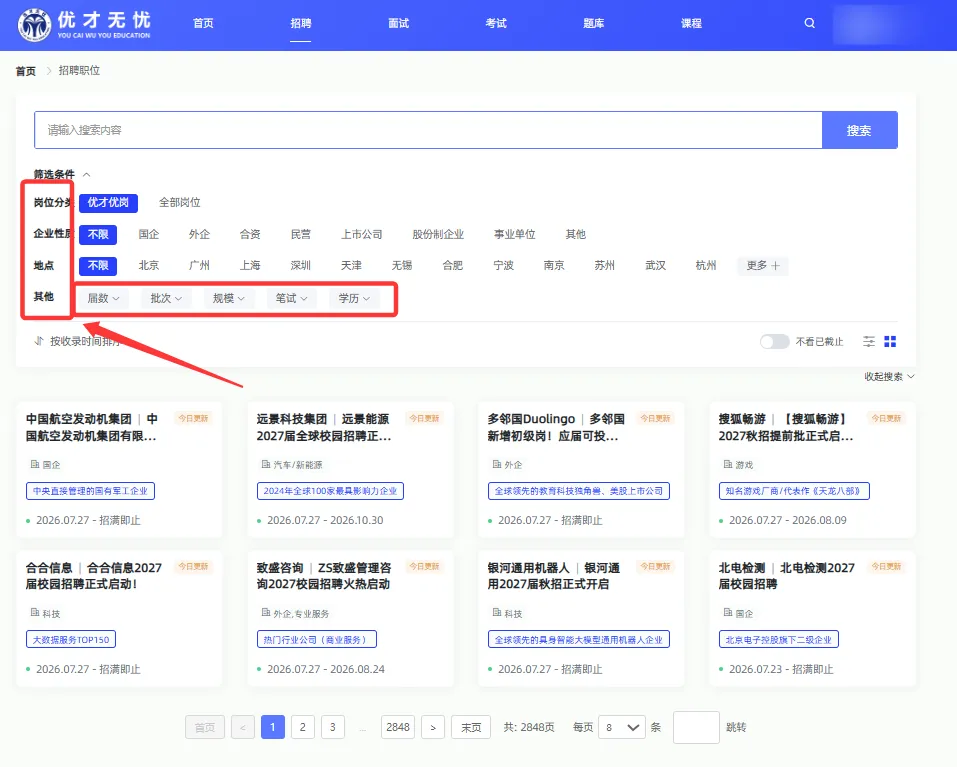Click the page-jump number input box
This screenshot has height=767, width=957.
tap(696, 727)
